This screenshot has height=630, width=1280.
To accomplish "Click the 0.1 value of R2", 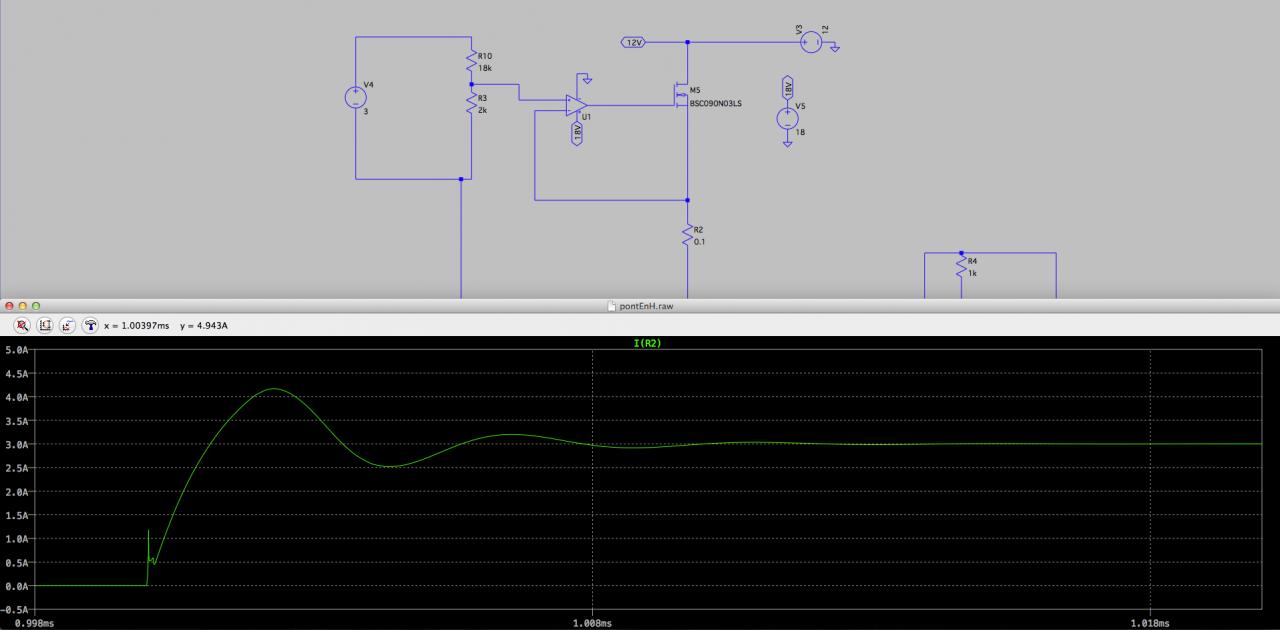I will [699, 242].
